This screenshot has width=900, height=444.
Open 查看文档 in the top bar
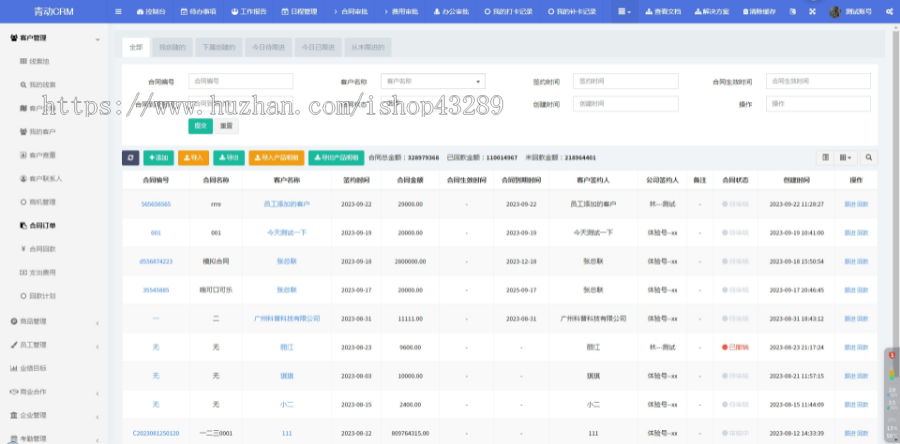[x=664, y=11]
